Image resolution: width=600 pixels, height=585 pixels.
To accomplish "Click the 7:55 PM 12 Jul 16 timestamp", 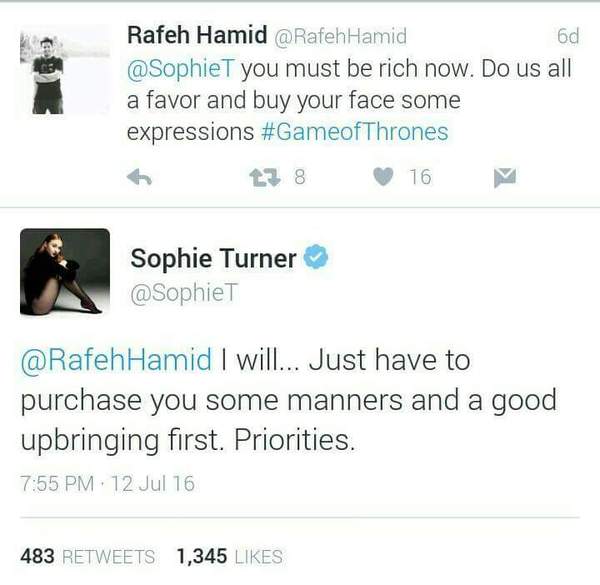I will coord(107,484).
